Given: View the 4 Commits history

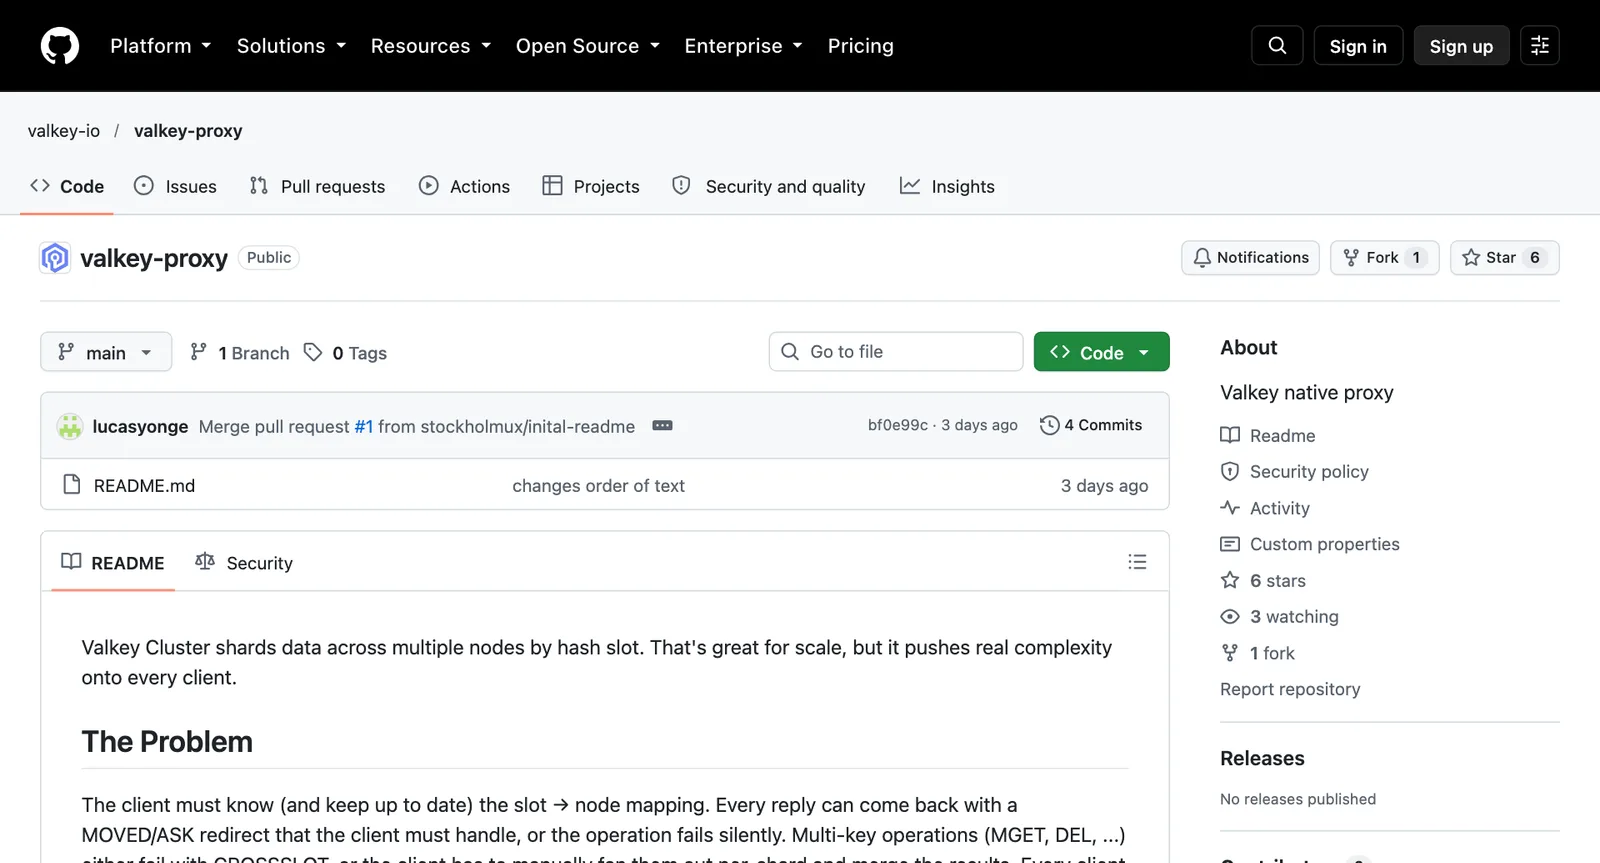Looking at the screenshot, I should (x=1091, y=425).
